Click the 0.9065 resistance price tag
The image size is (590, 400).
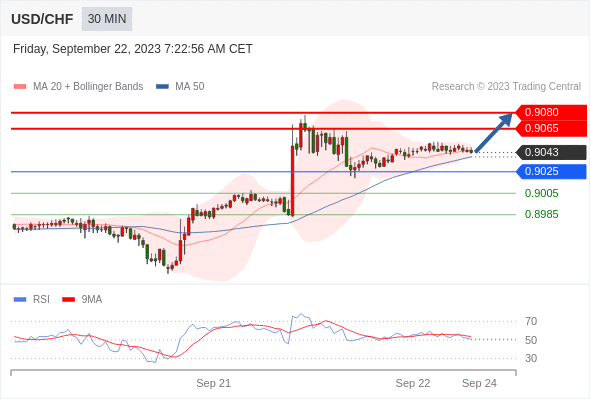click(551, 129)
